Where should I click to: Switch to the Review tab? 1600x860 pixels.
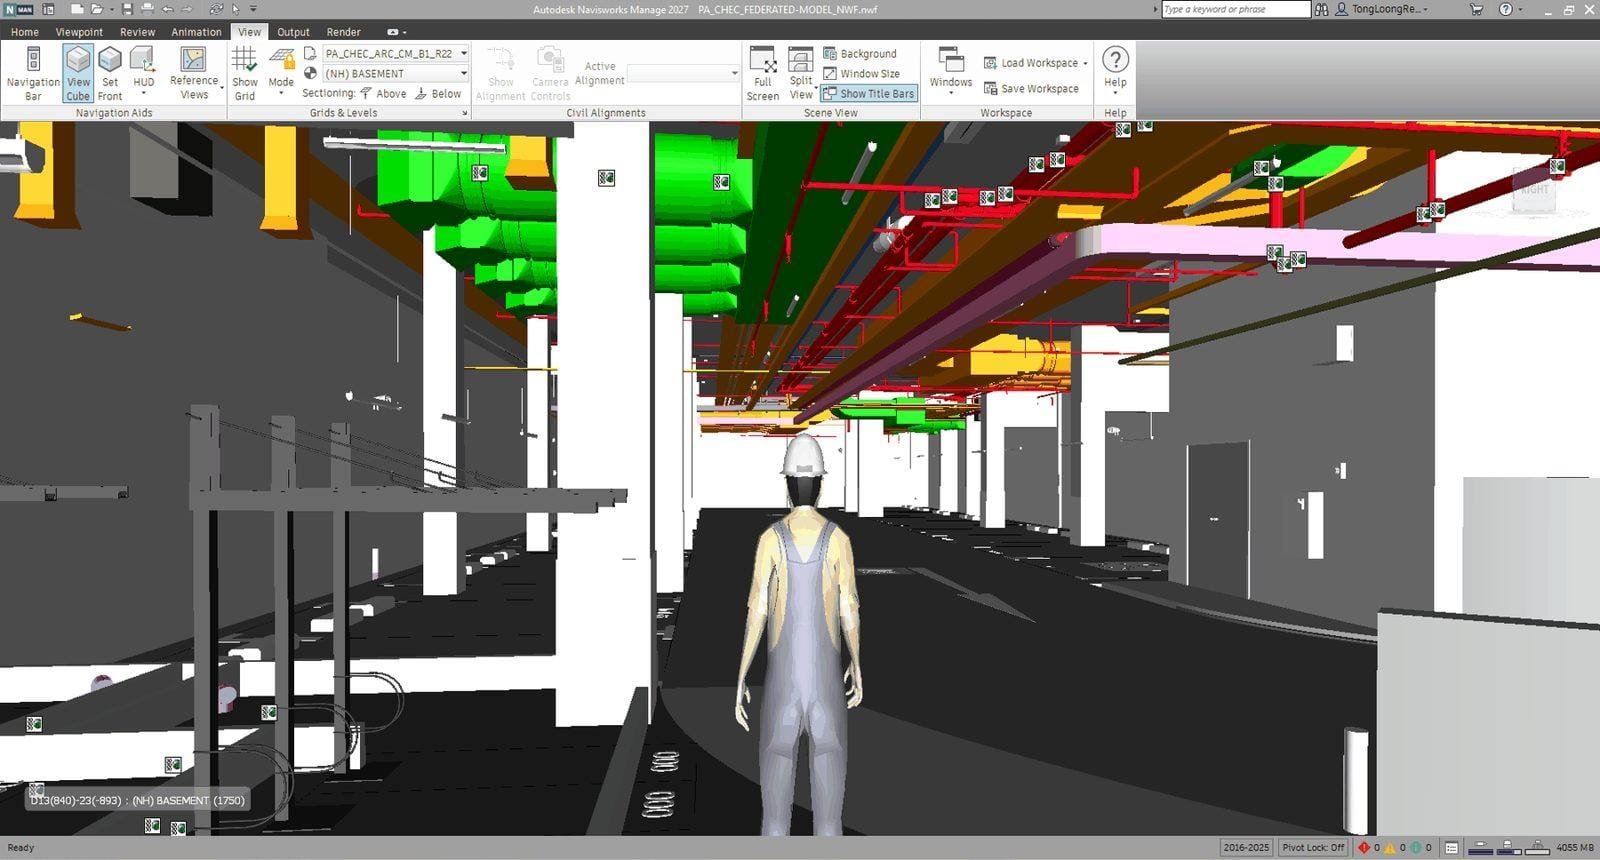[x=138, y=32]
